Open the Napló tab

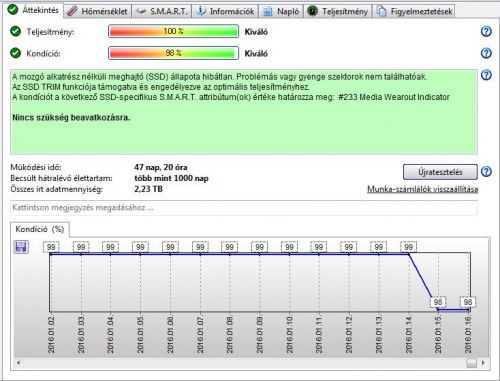pos(282,11)
